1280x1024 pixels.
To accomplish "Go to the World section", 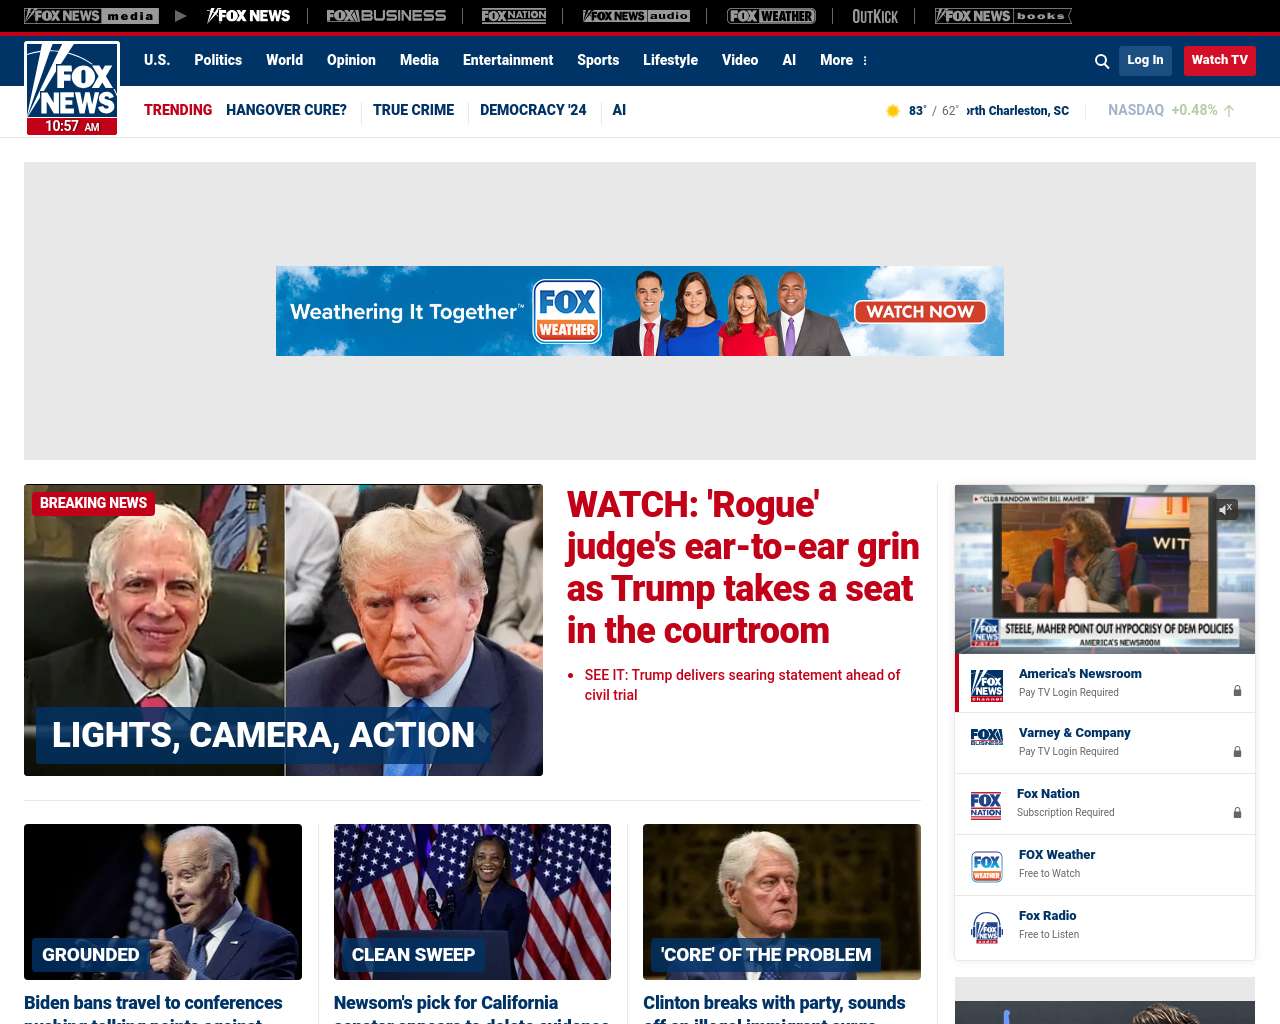I will (284, 60).
